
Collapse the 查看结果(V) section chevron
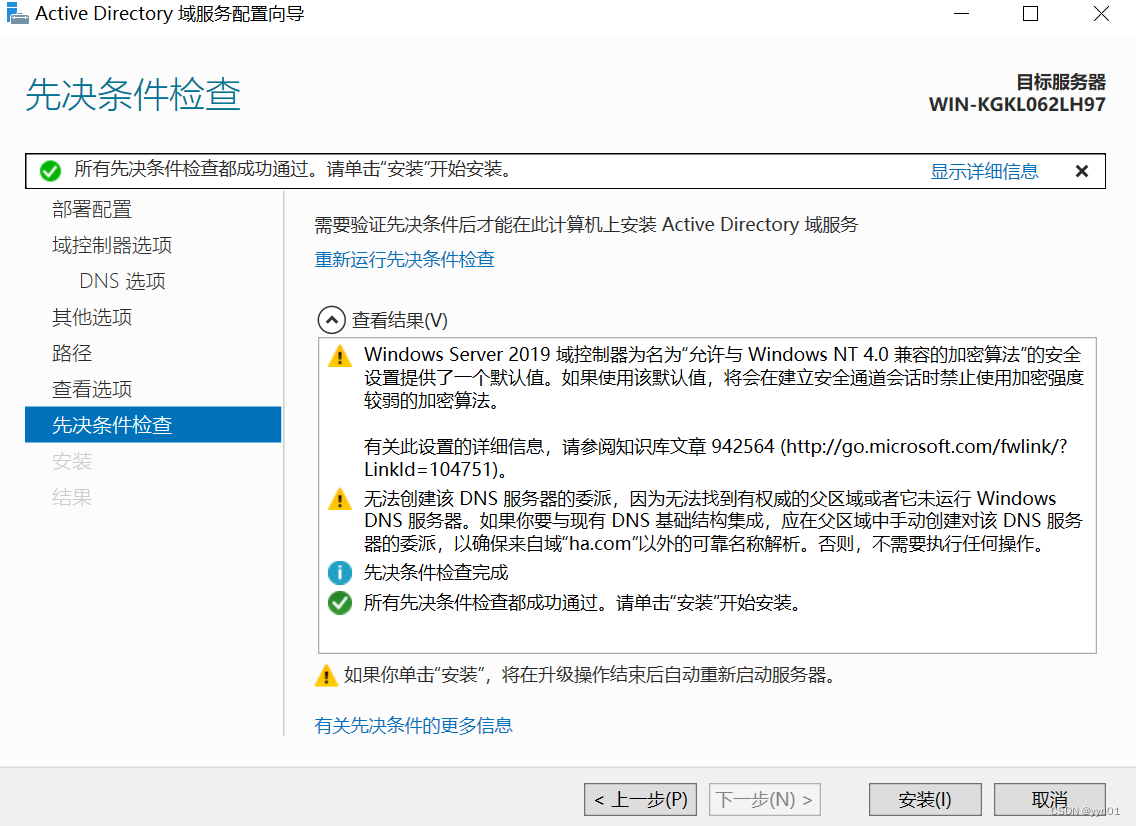click(x=331, y=320)
